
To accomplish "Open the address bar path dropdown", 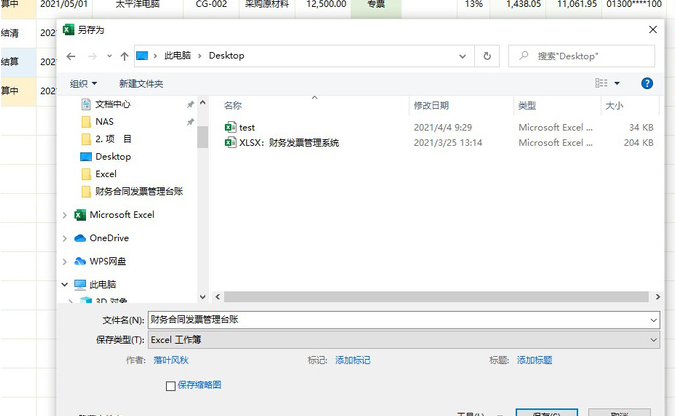I will point(462,56).
